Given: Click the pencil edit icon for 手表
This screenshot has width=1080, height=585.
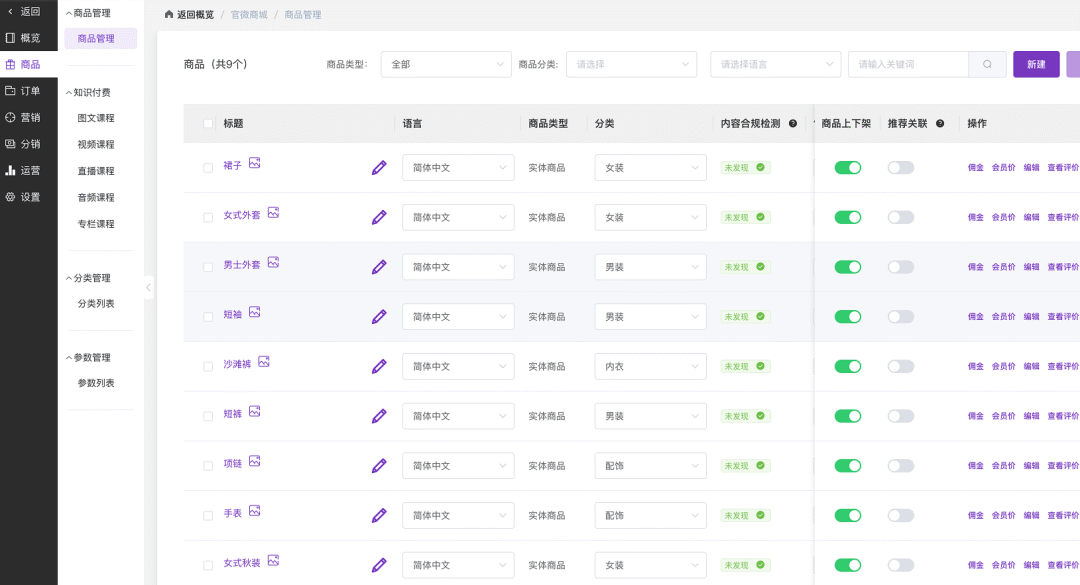Looking at the screenshot, I should [x=379, y=516].
